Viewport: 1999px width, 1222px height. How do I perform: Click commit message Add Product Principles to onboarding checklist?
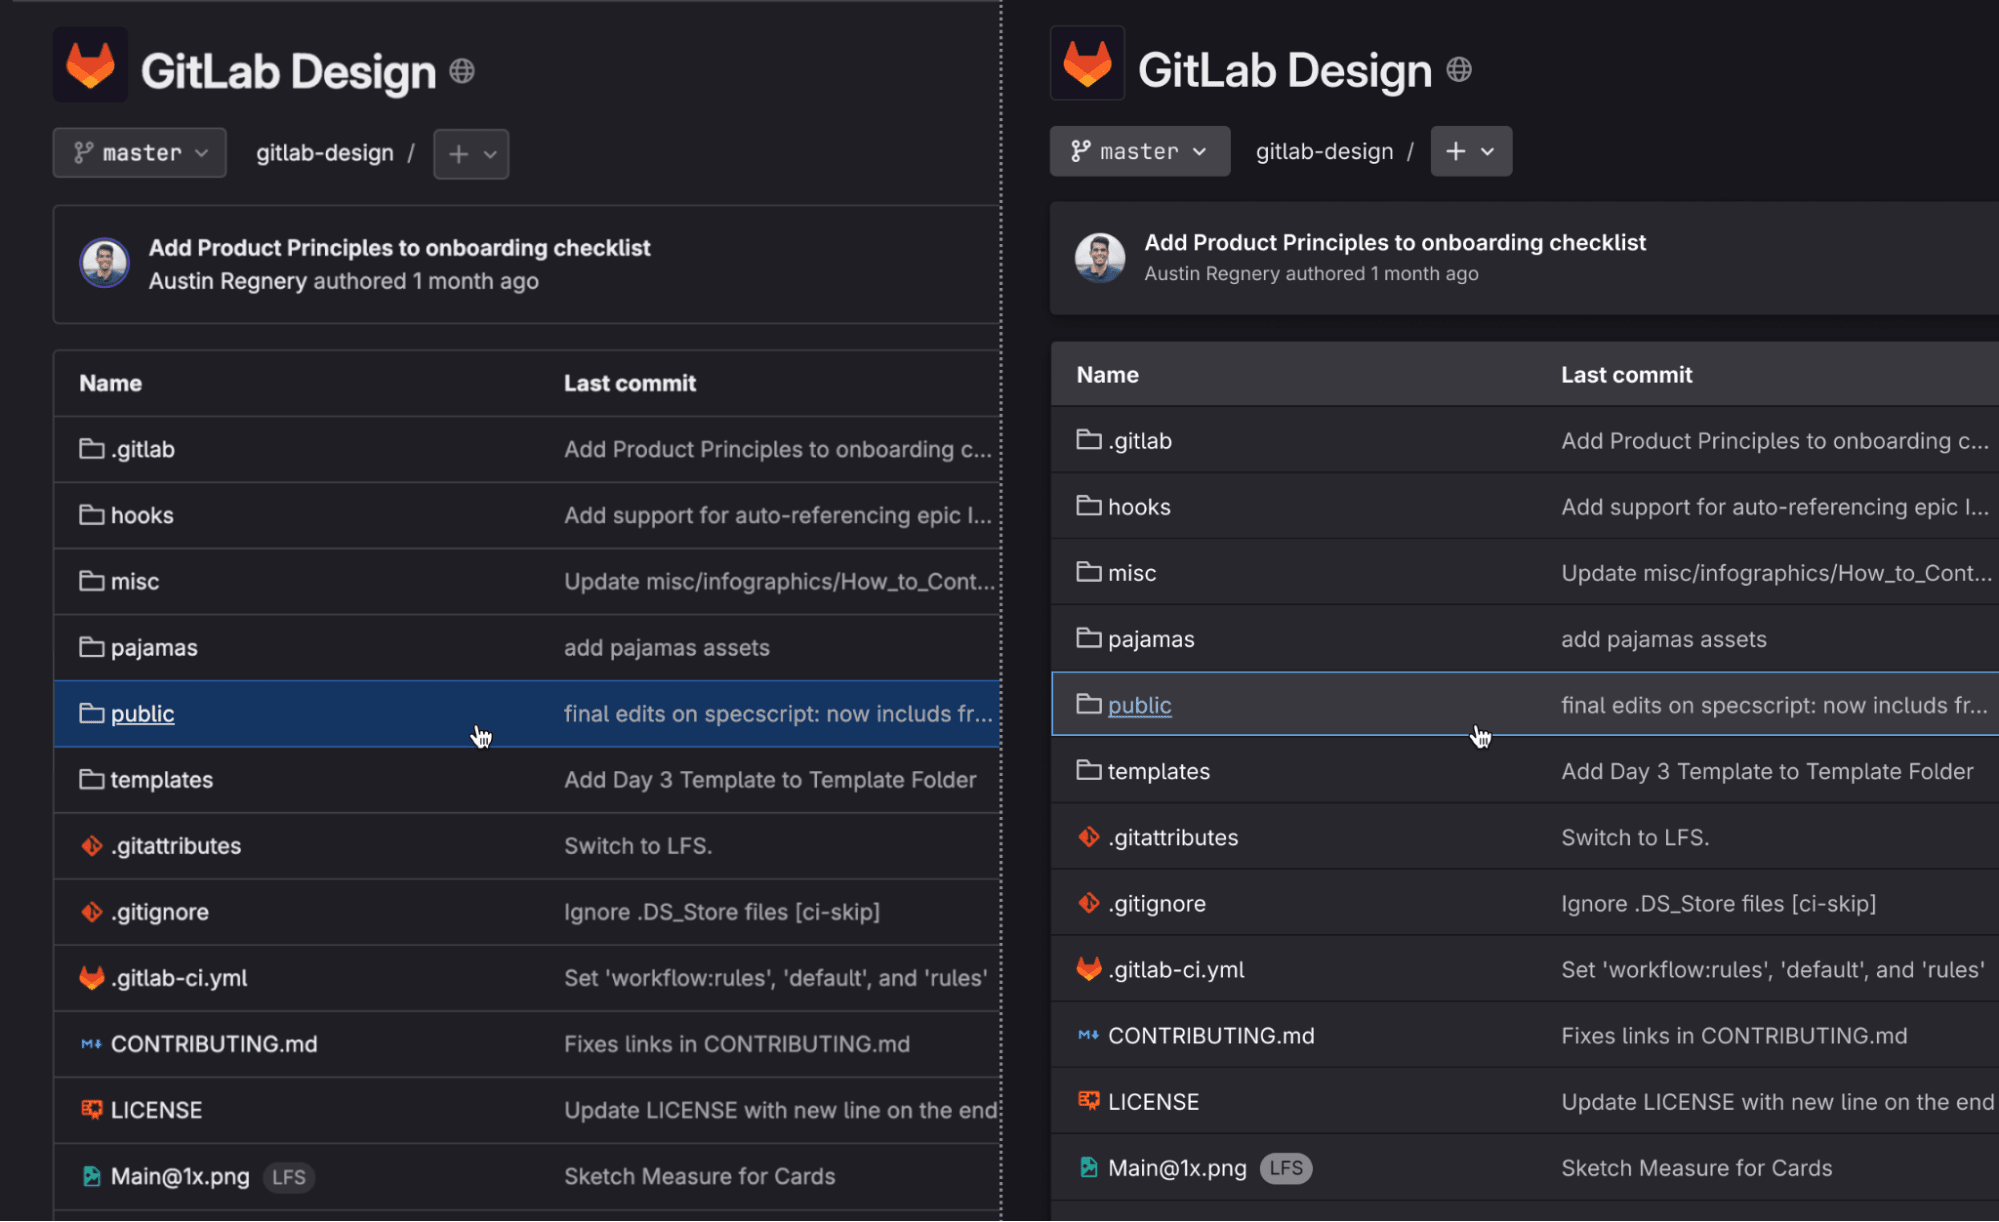point(400,247)
